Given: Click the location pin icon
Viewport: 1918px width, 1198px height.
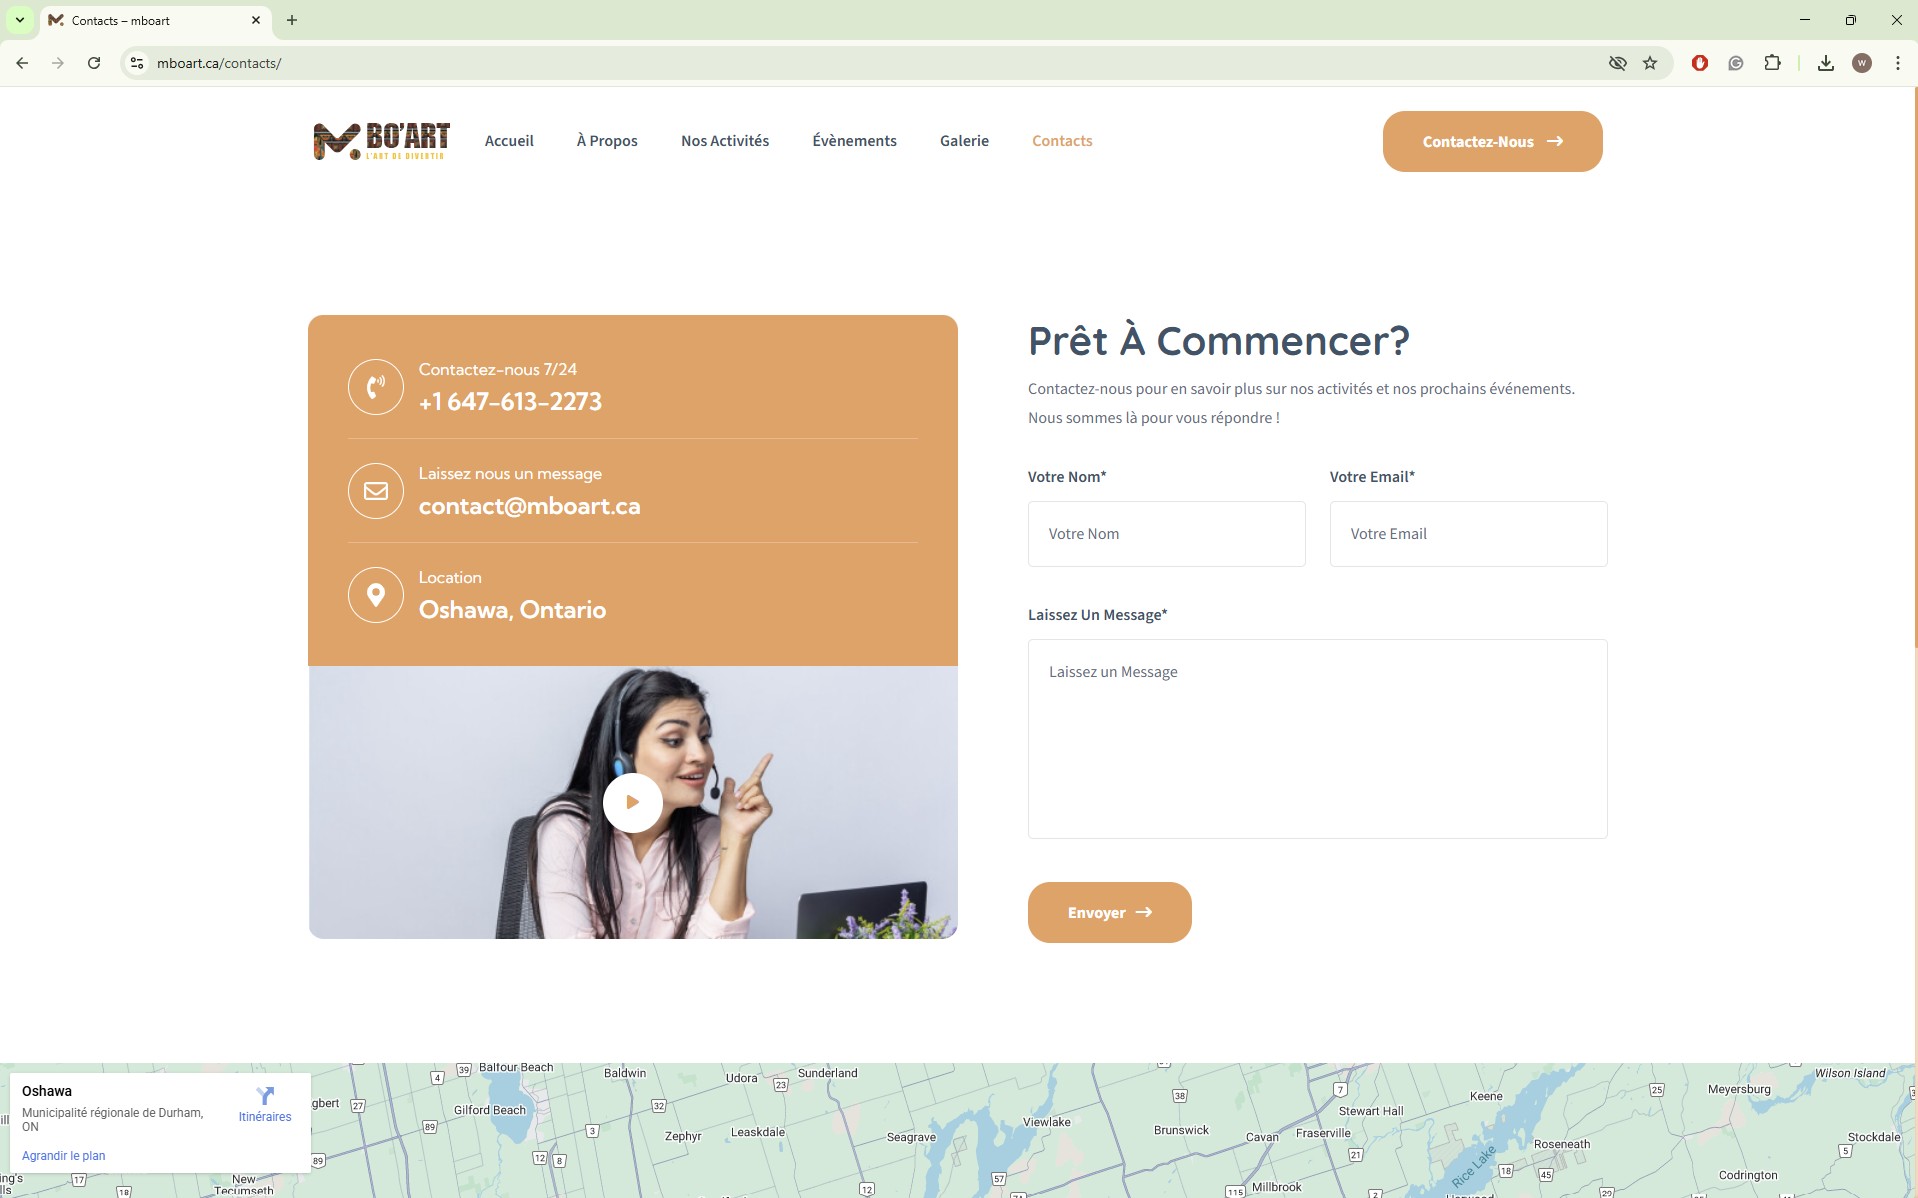Looking at the screenshot, I should (x=376, y=595).
